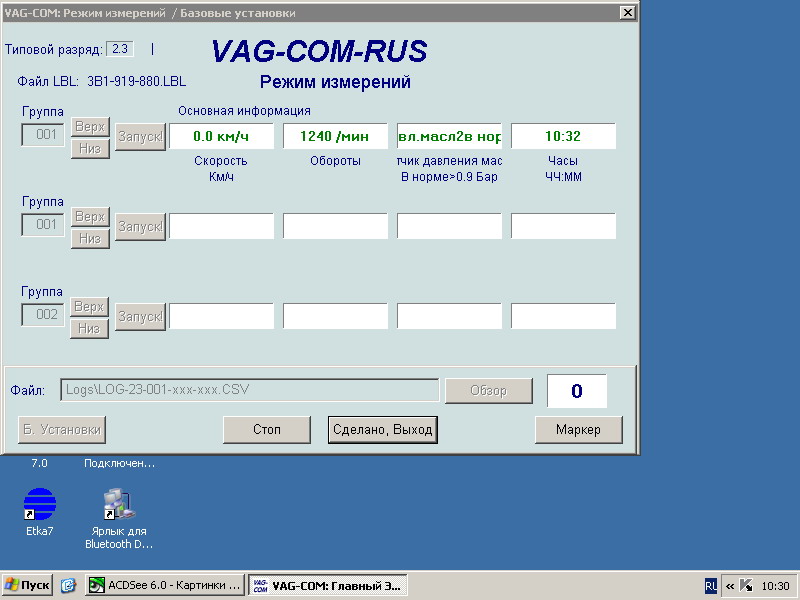This screenshot has height=600, width=800.
Task: Expand hidden tray icons arrow
Action: (x=730, y=586)
